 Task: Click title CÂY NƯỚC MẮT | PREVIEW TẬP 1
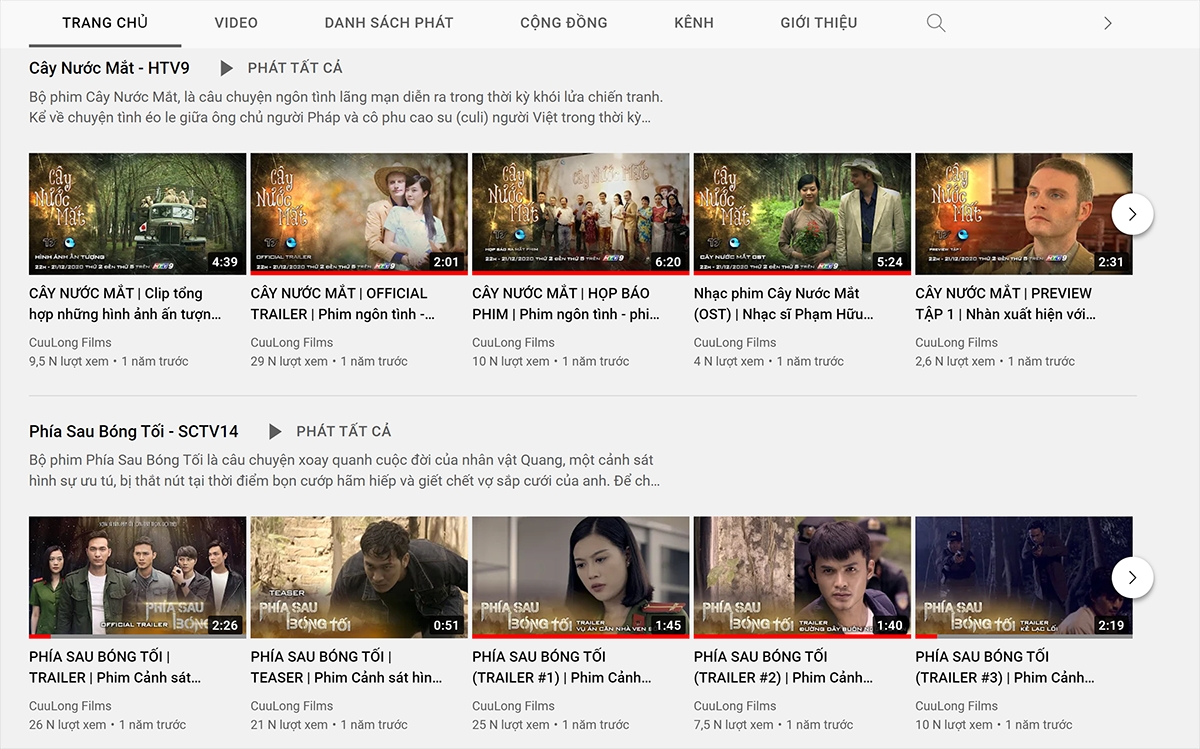tap(1006, 304)
